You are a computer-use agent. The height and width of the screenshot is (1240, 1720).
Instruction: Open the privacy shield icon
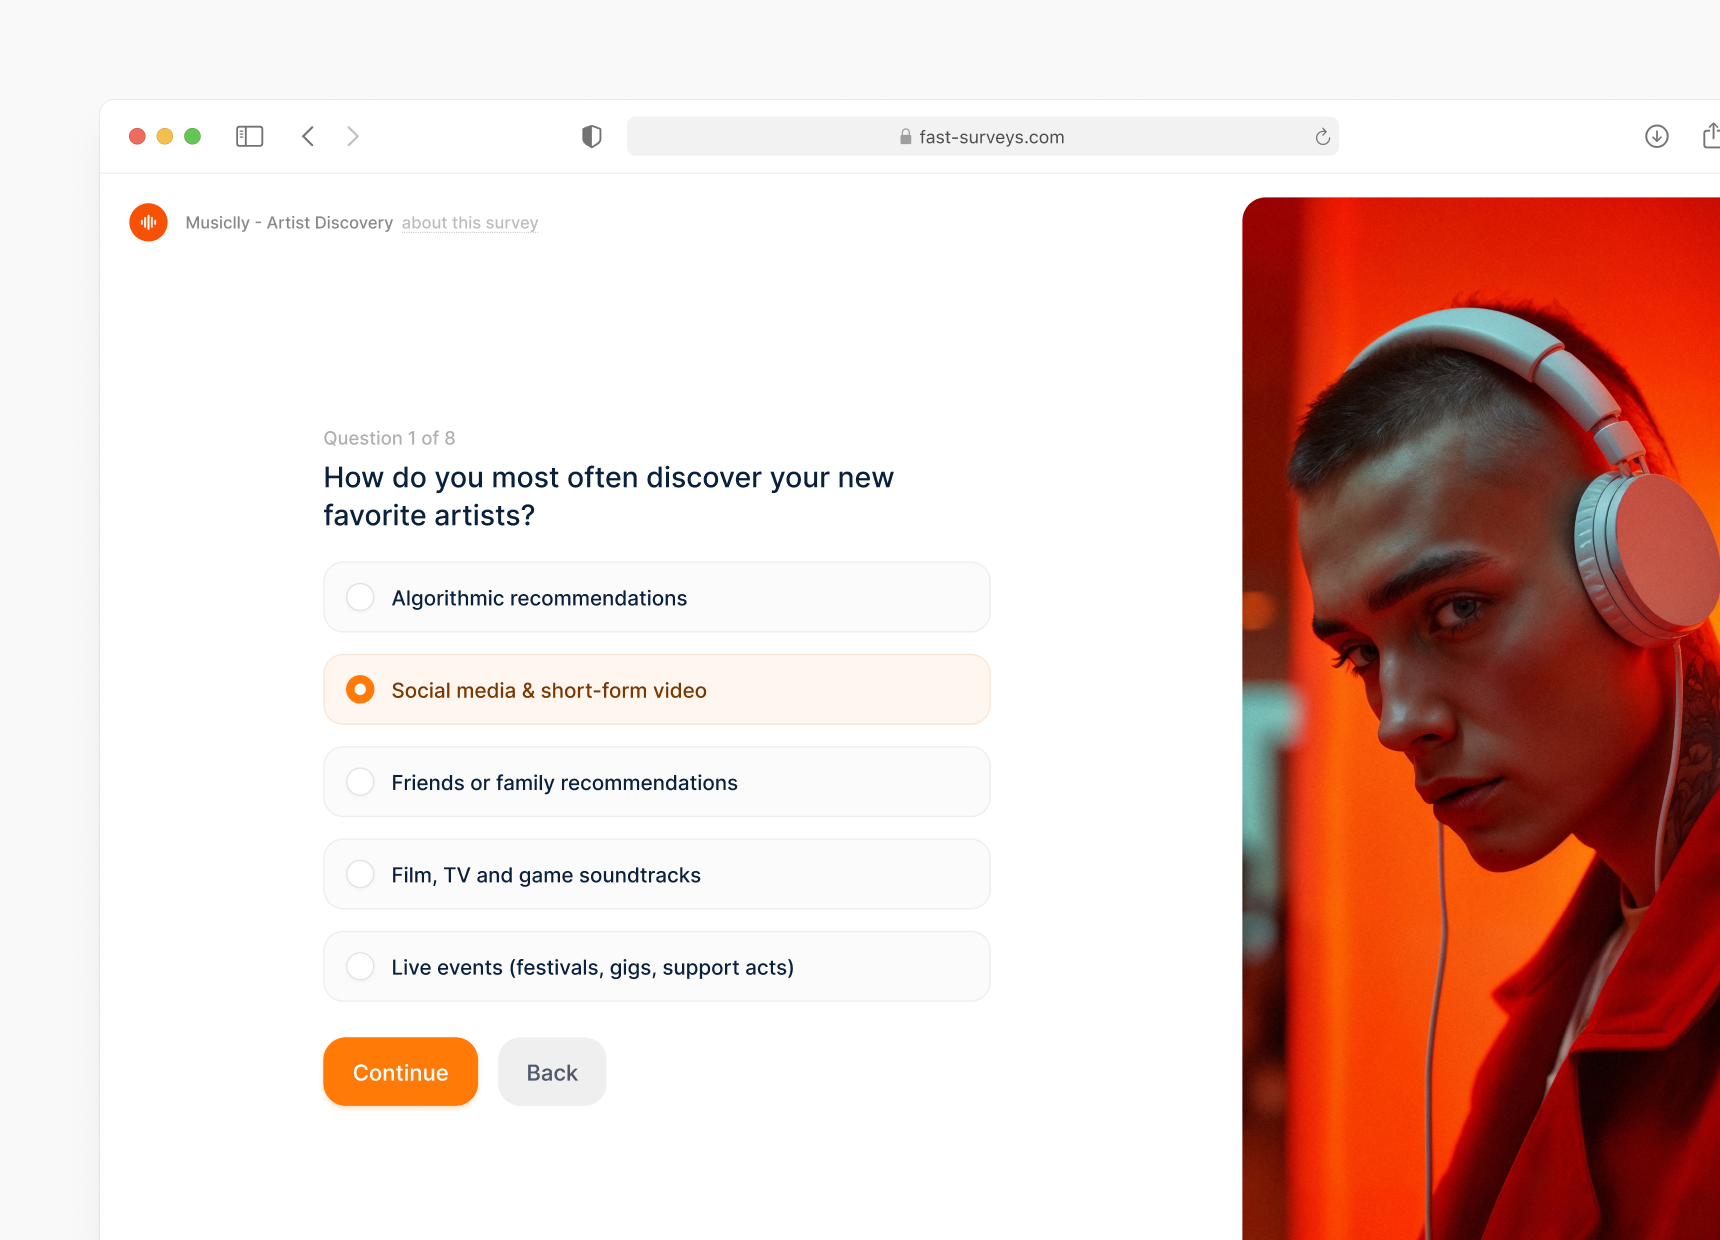click(592, 136)
